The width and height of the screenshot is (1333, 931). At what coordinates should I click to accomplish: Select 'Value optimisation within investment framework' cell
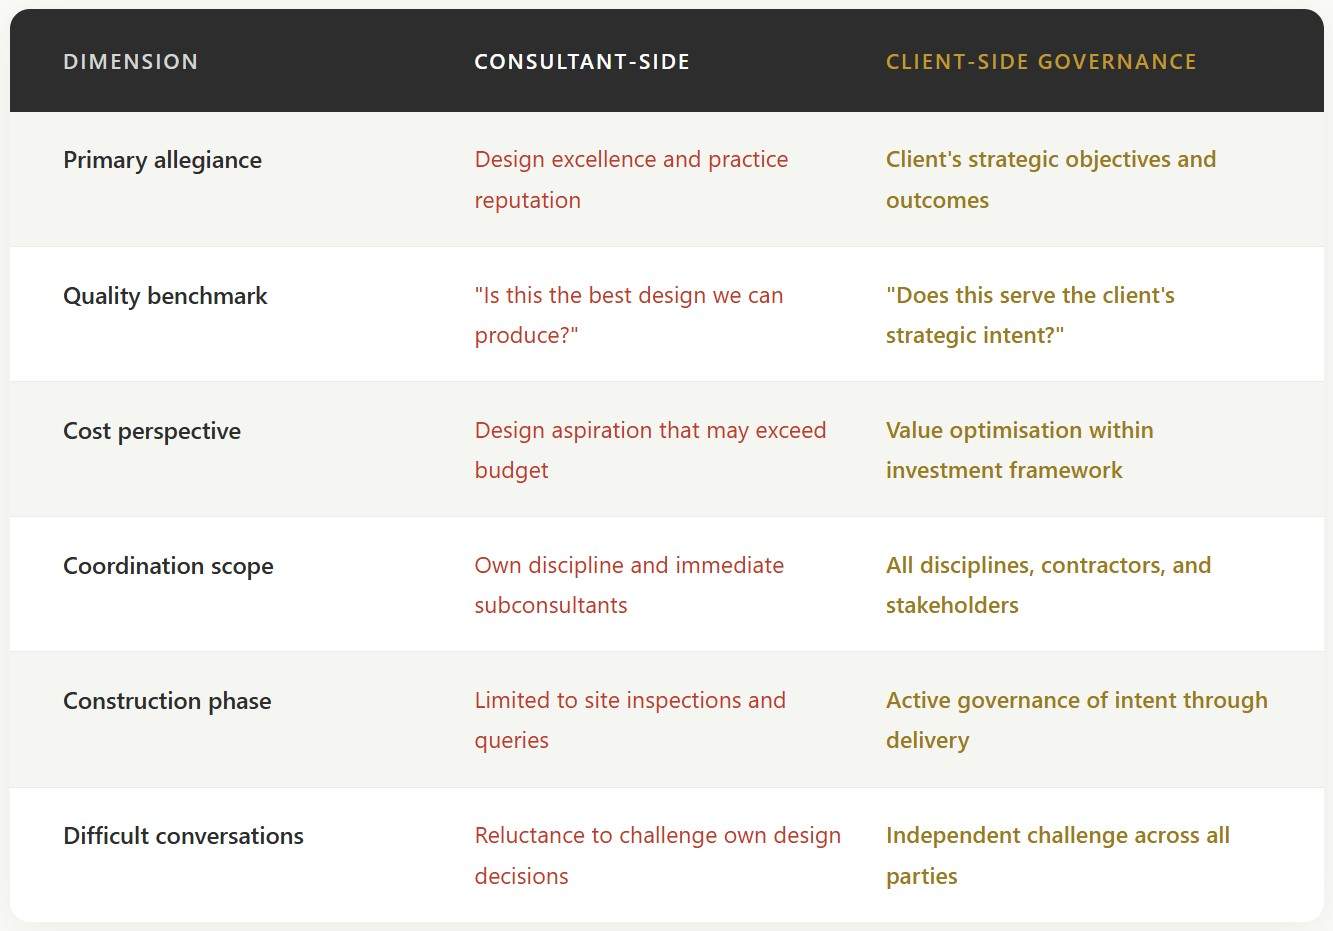(1020, 450)
